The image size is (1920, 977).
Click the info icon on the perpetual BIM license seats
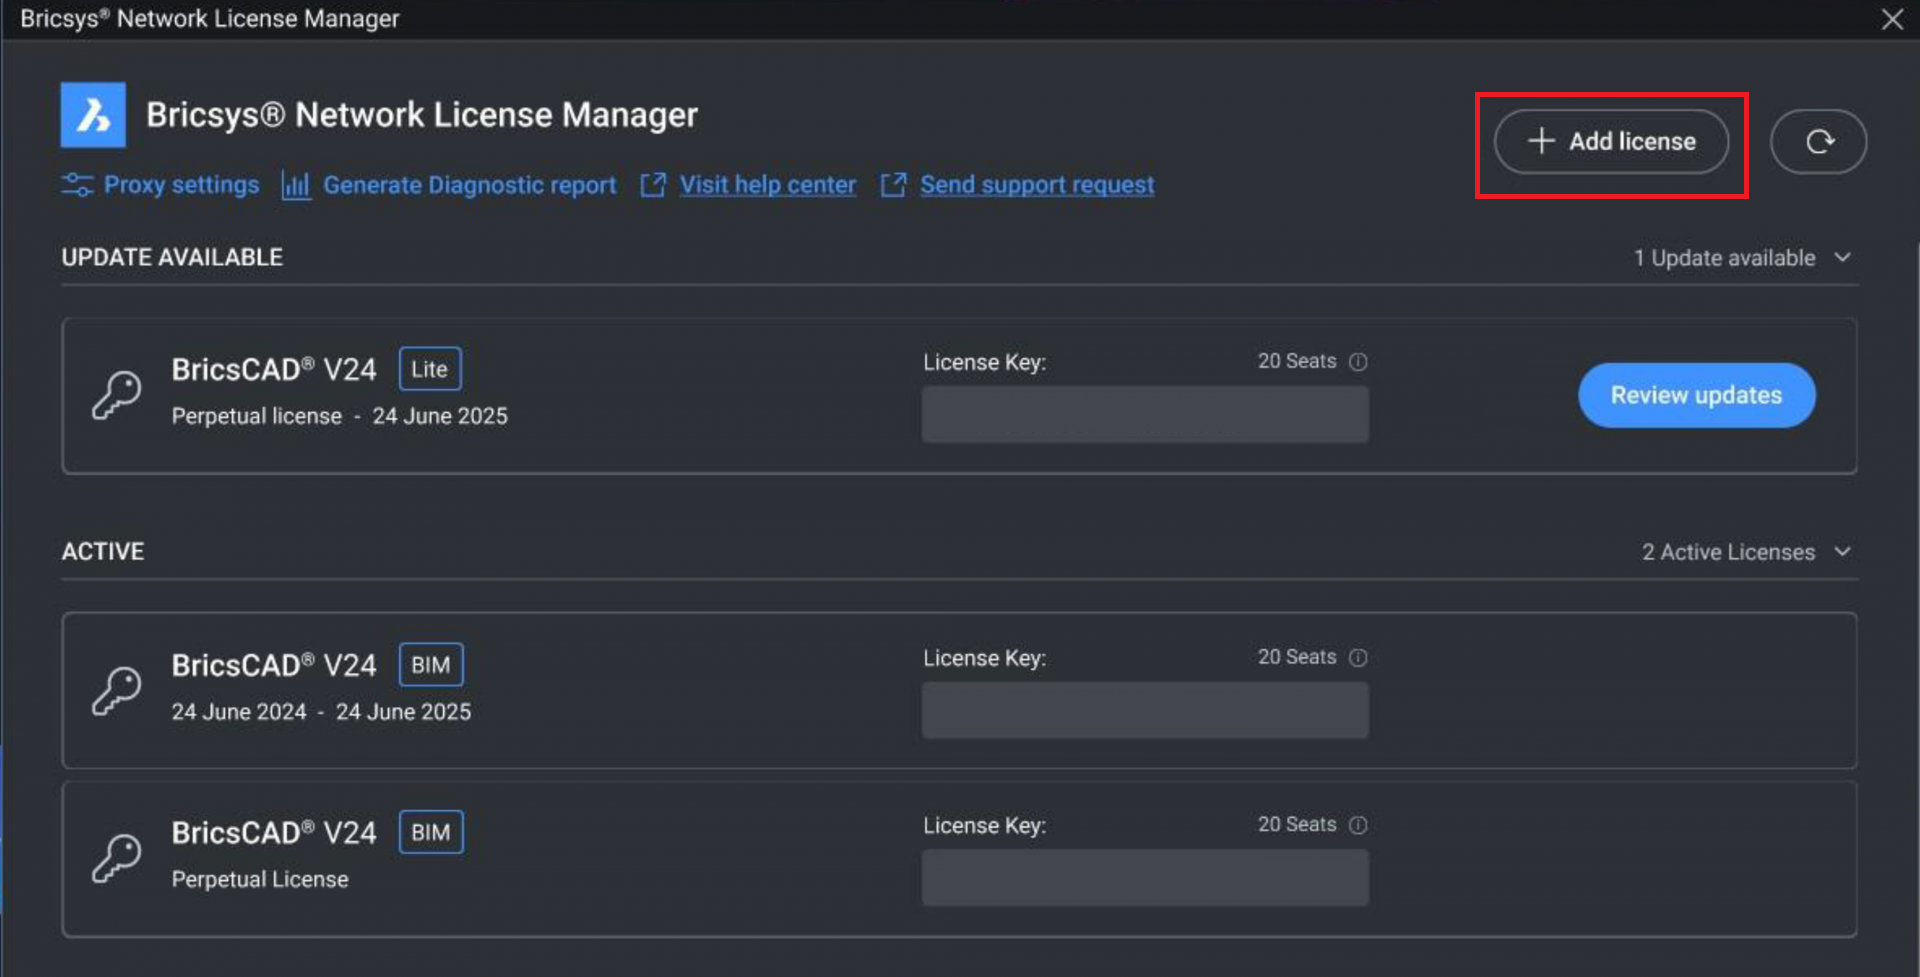[1358, 825]
